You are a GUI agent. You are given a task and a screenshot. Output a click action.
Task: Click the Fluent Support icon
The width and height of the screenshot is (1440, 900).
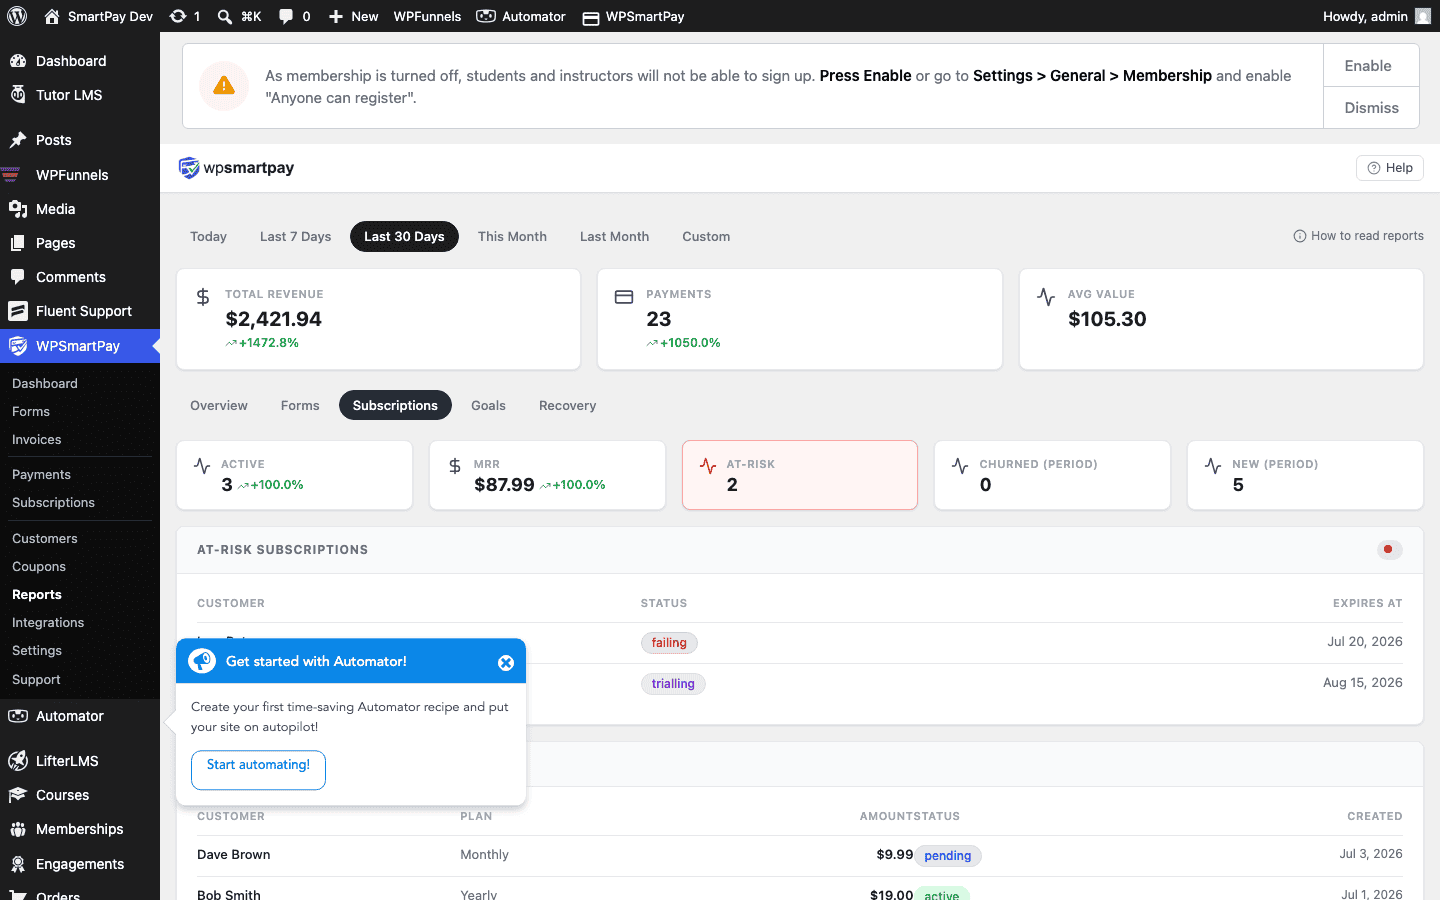[18, 311]
